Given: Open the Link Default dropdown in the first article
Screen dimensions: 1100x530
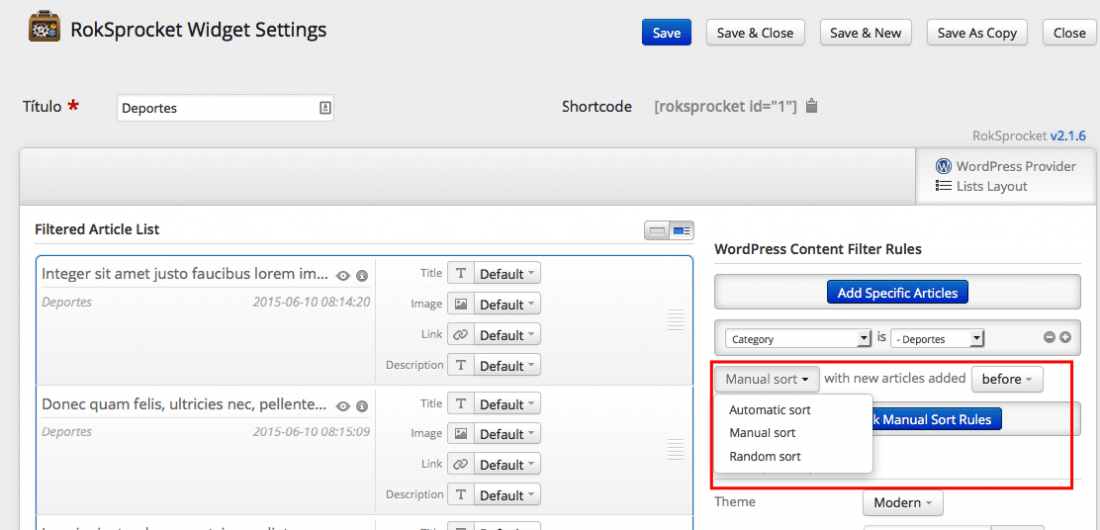Looking at the screenshot, I should 507,335.
